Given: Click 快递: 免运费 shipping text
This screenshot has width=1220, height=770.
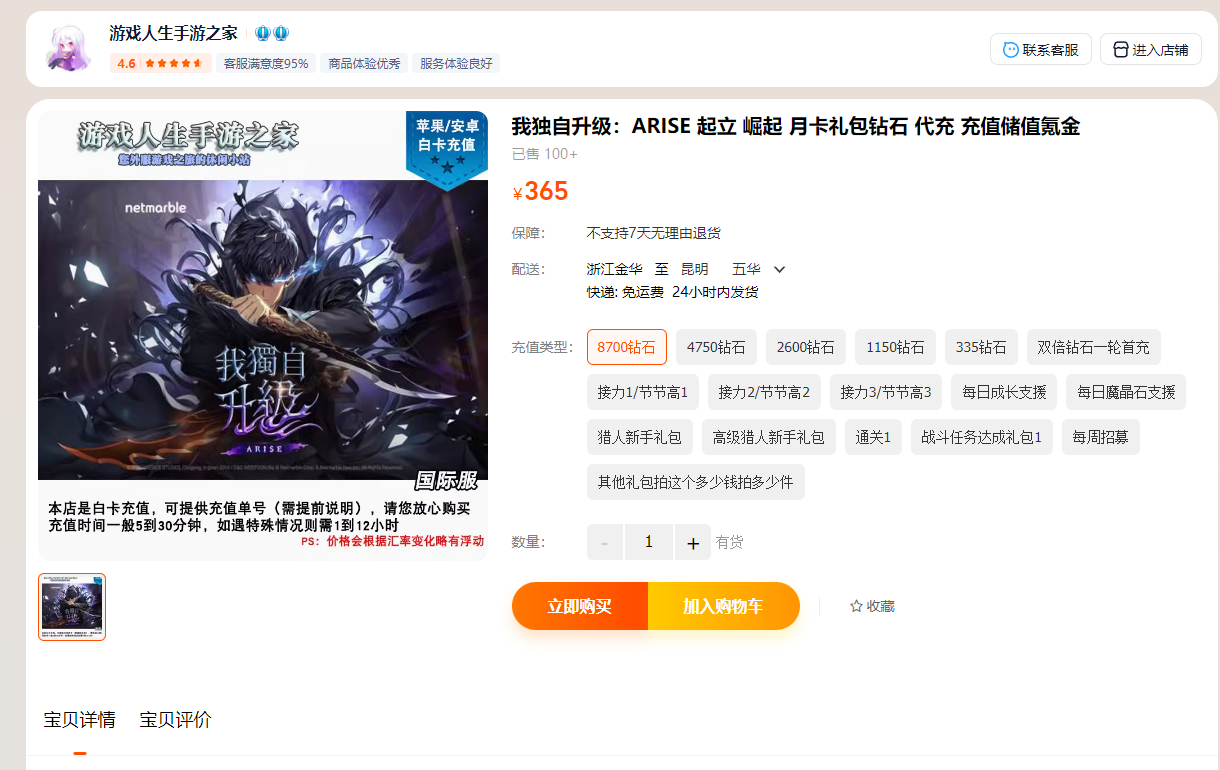Looking at the screenshot, I should coord(625,292).
